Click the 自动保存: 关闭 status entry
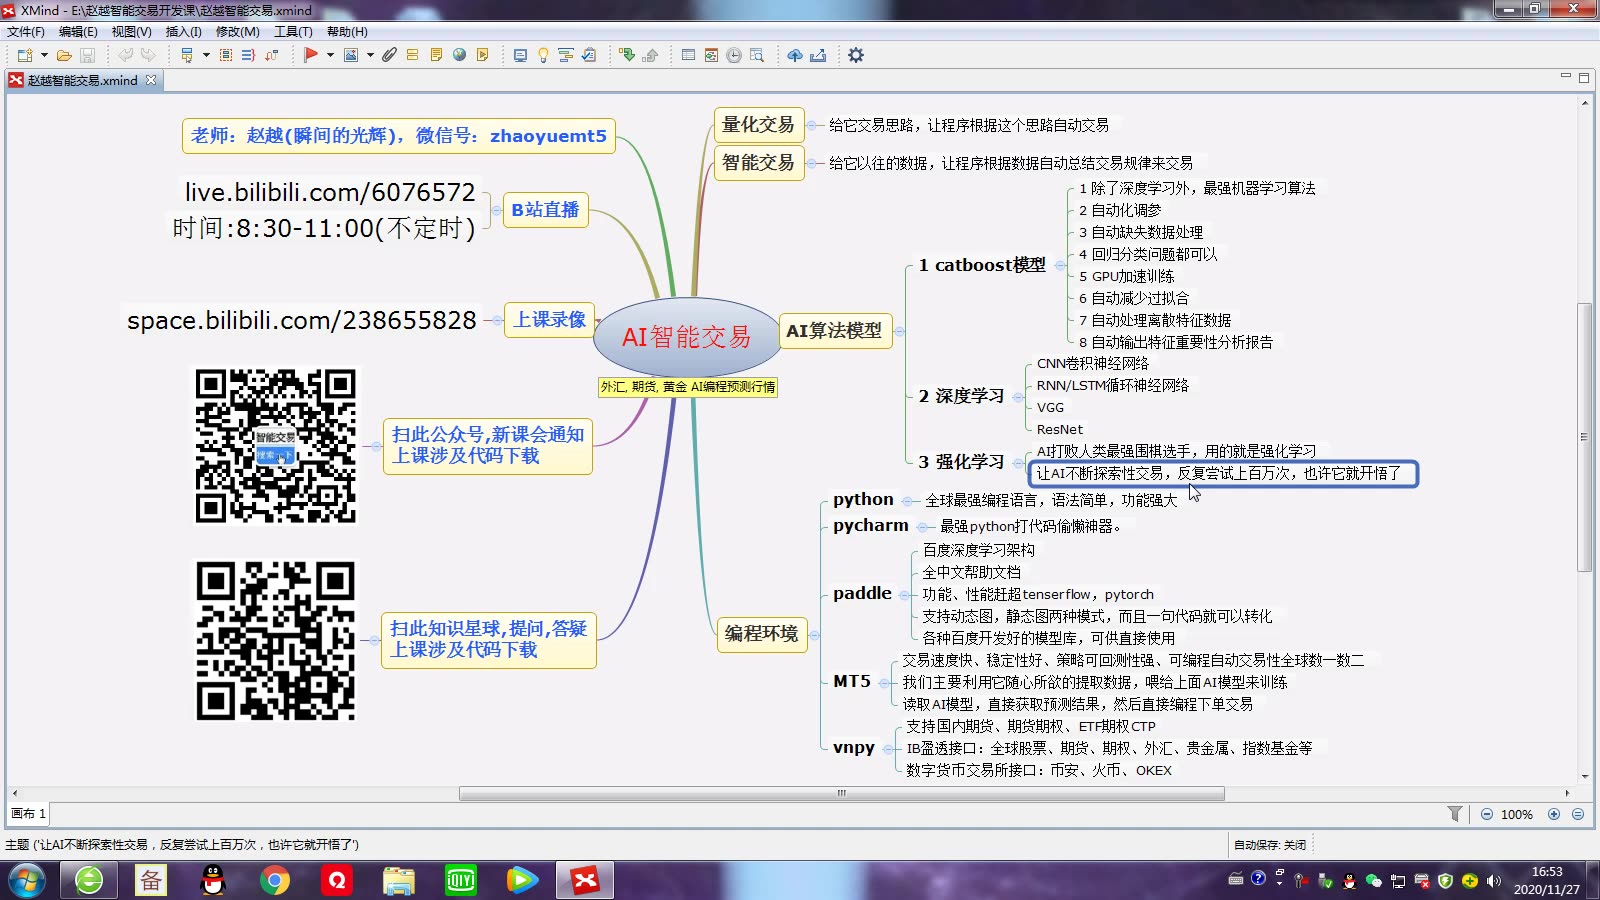This screenshot has height=900, width=1600. (1270, 845)
